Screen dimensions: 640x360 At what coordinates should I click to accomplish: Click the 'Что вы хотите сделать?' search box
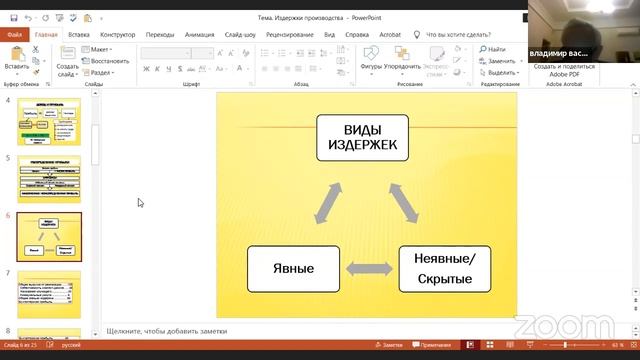[x=458, y=35]
